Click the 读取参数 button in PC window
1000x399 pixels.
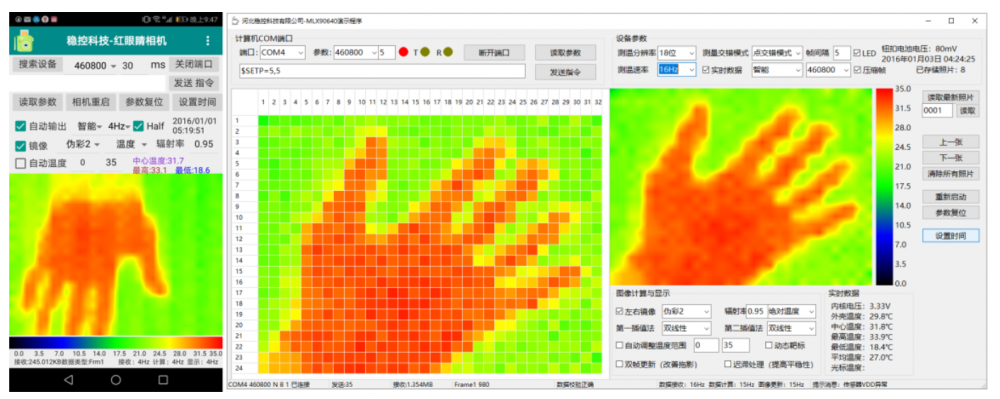point(565,52)
